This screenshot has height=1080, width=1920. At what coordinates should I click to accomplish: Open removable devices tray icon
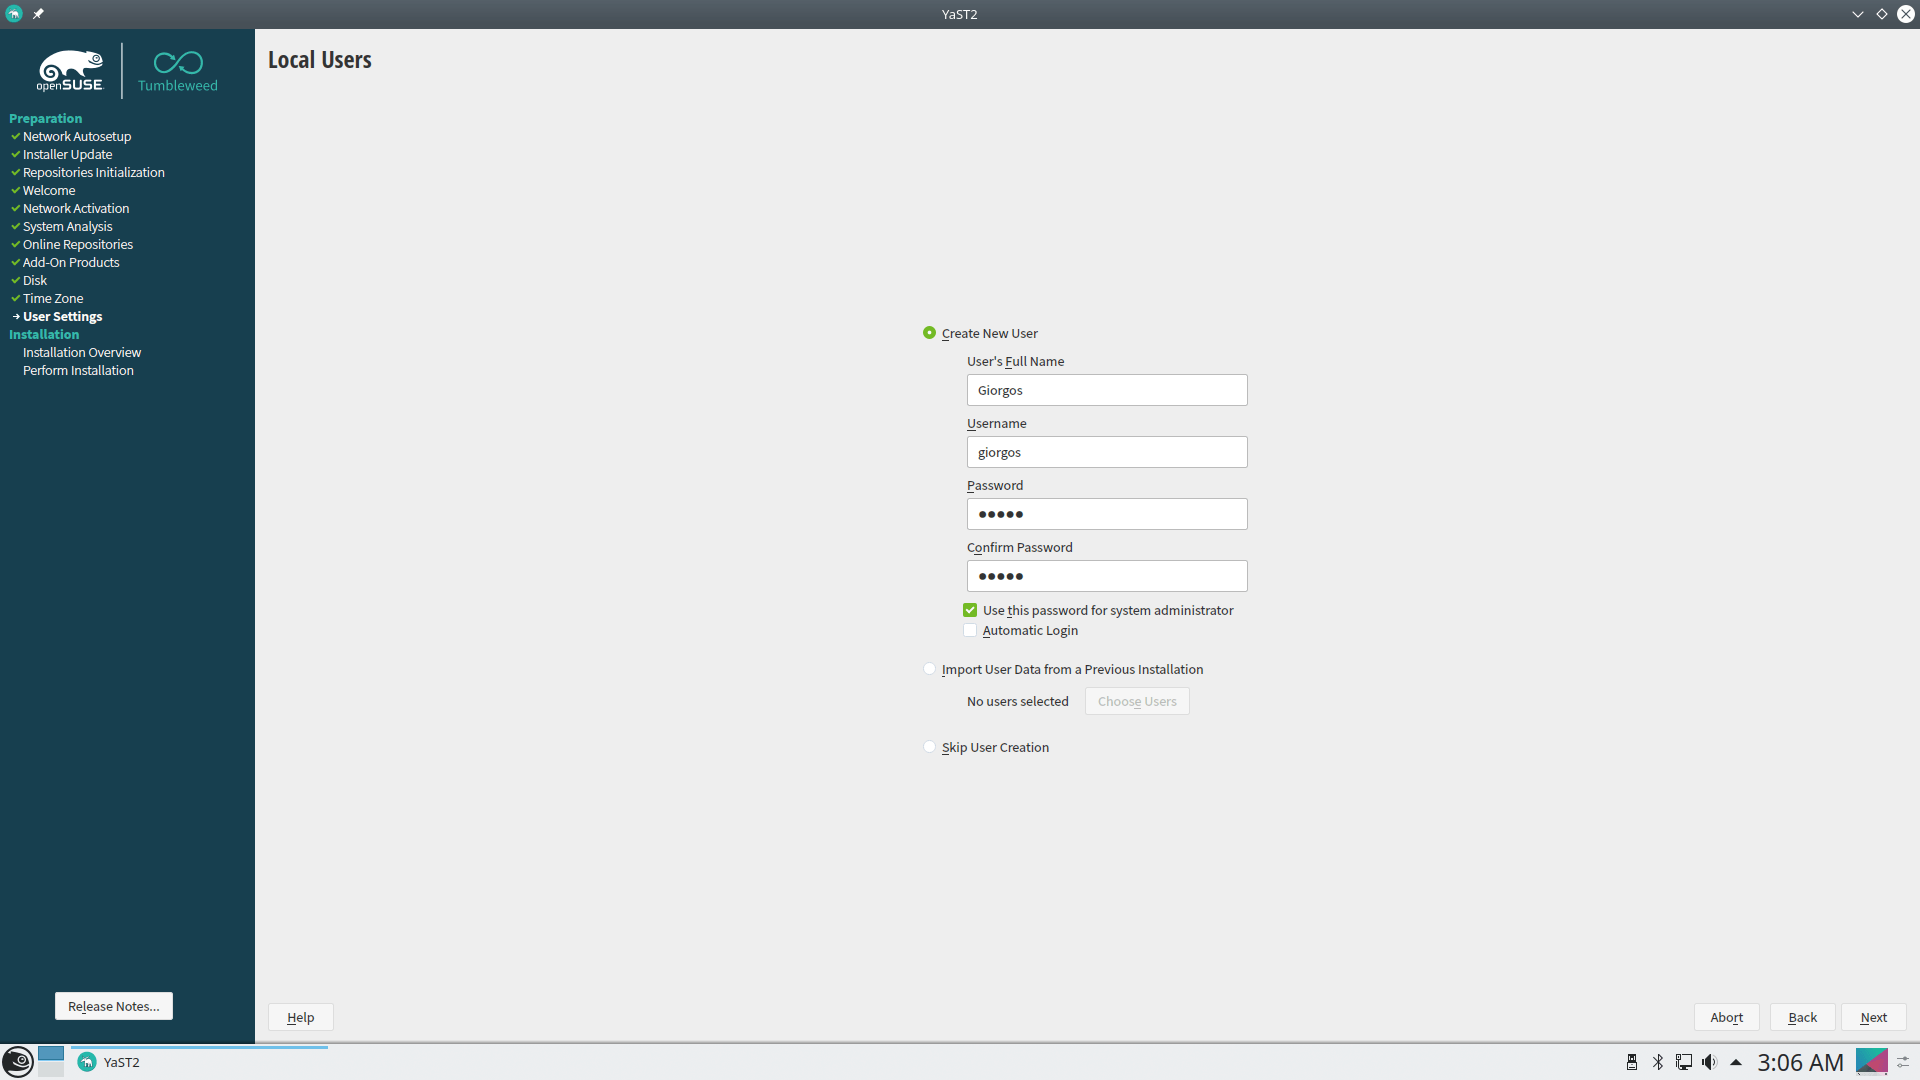tap(1632, 1062)
